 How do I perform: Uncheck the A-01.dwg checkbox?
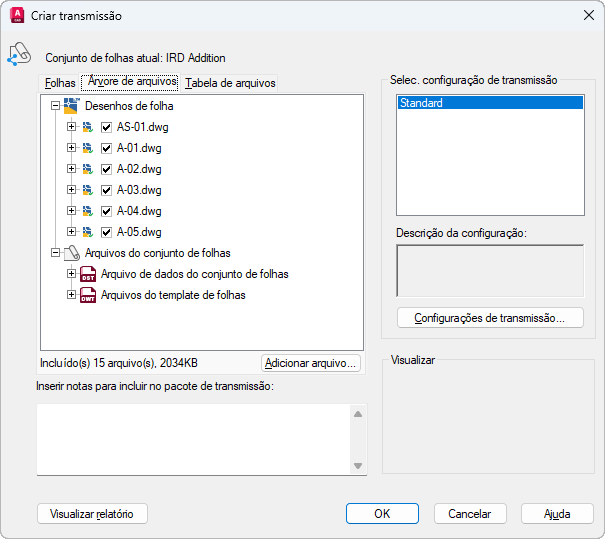coord(106,148)
